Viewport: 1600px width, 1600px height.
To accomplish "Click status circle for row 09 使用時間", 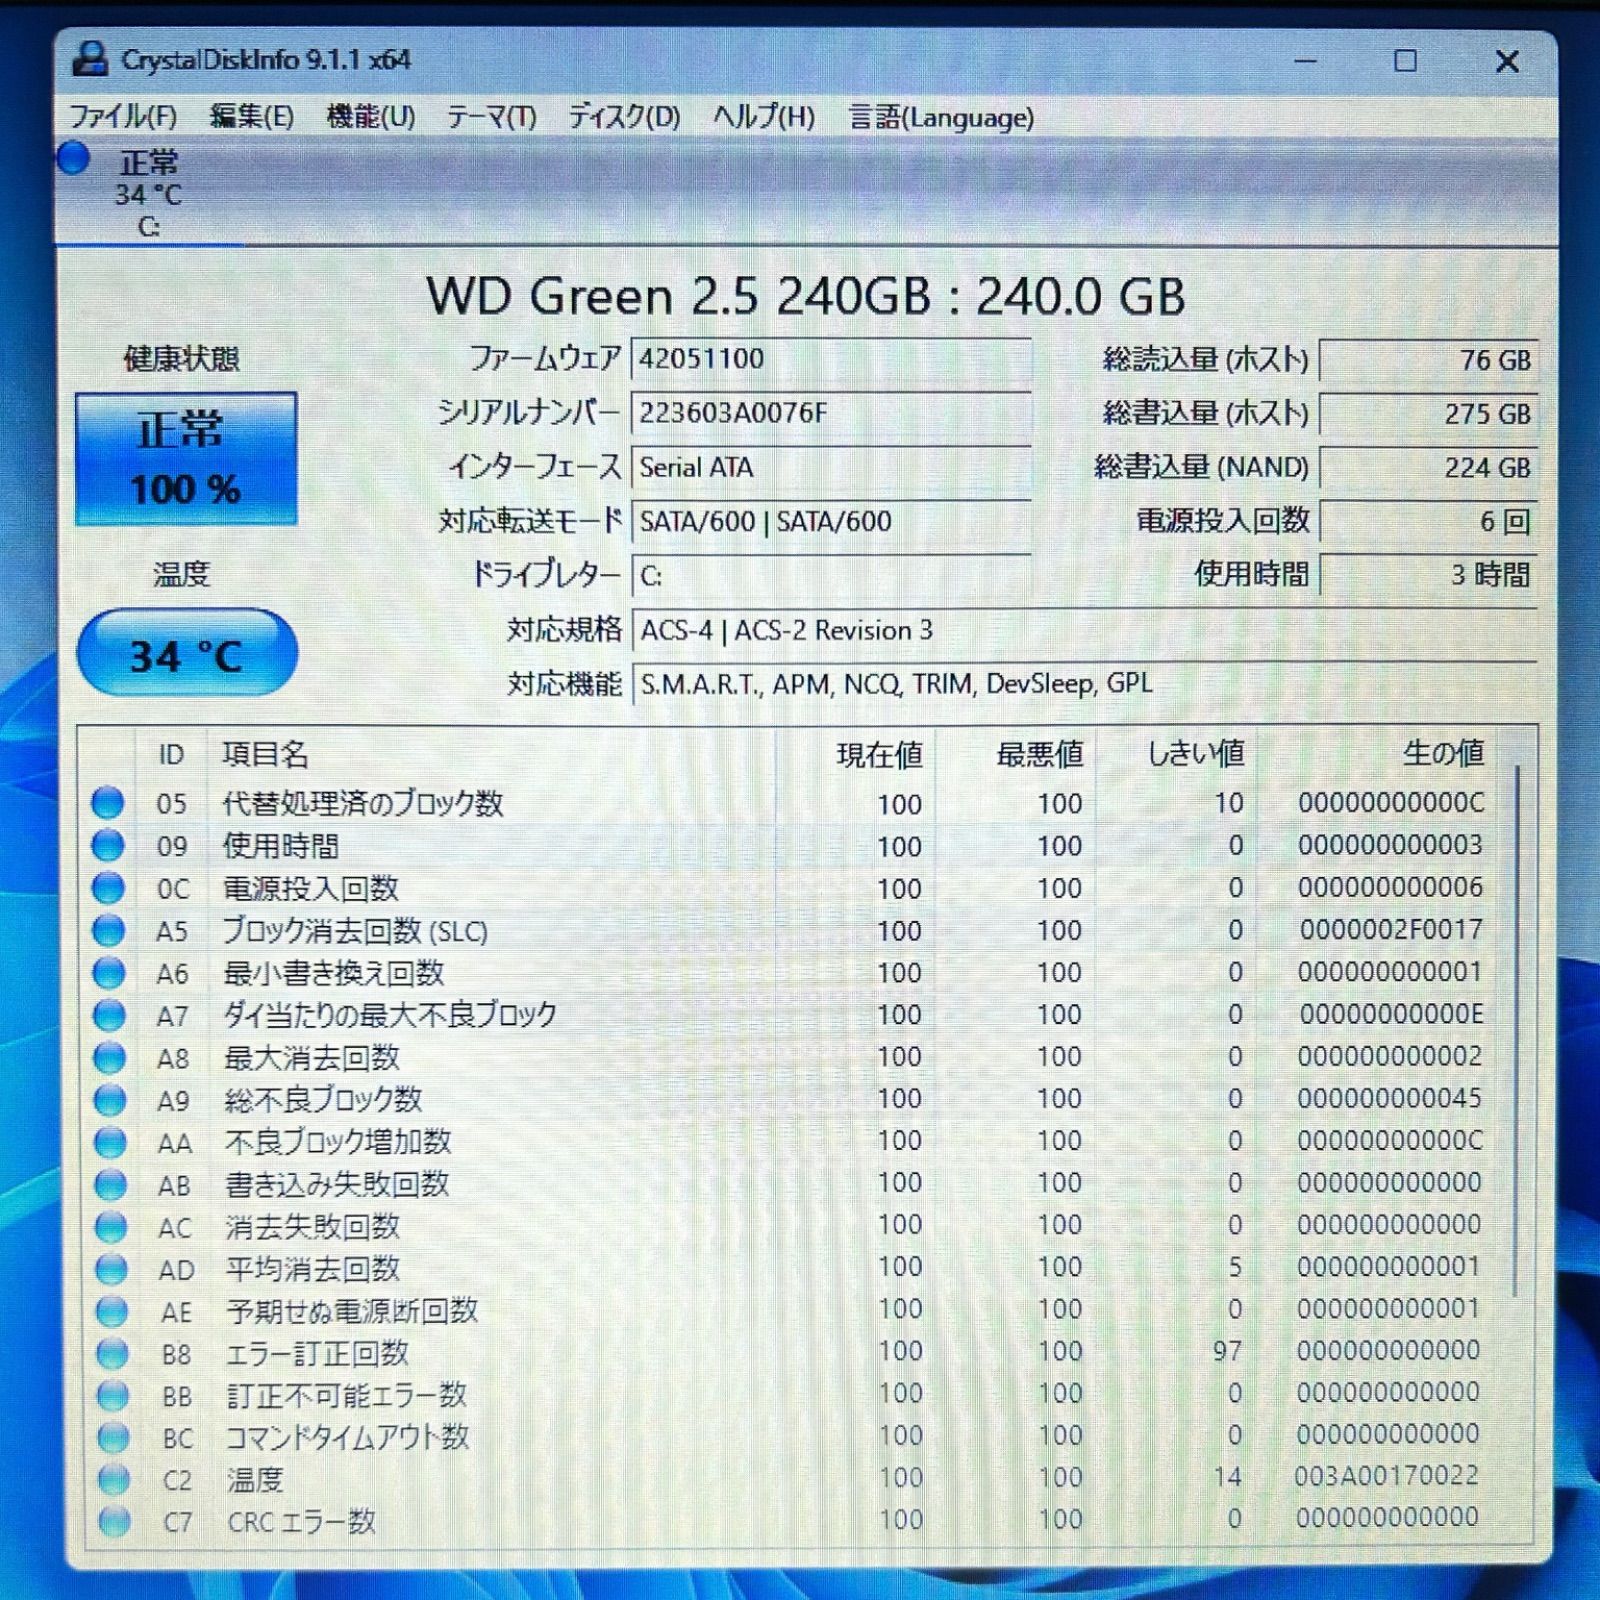I will [108, 846].
